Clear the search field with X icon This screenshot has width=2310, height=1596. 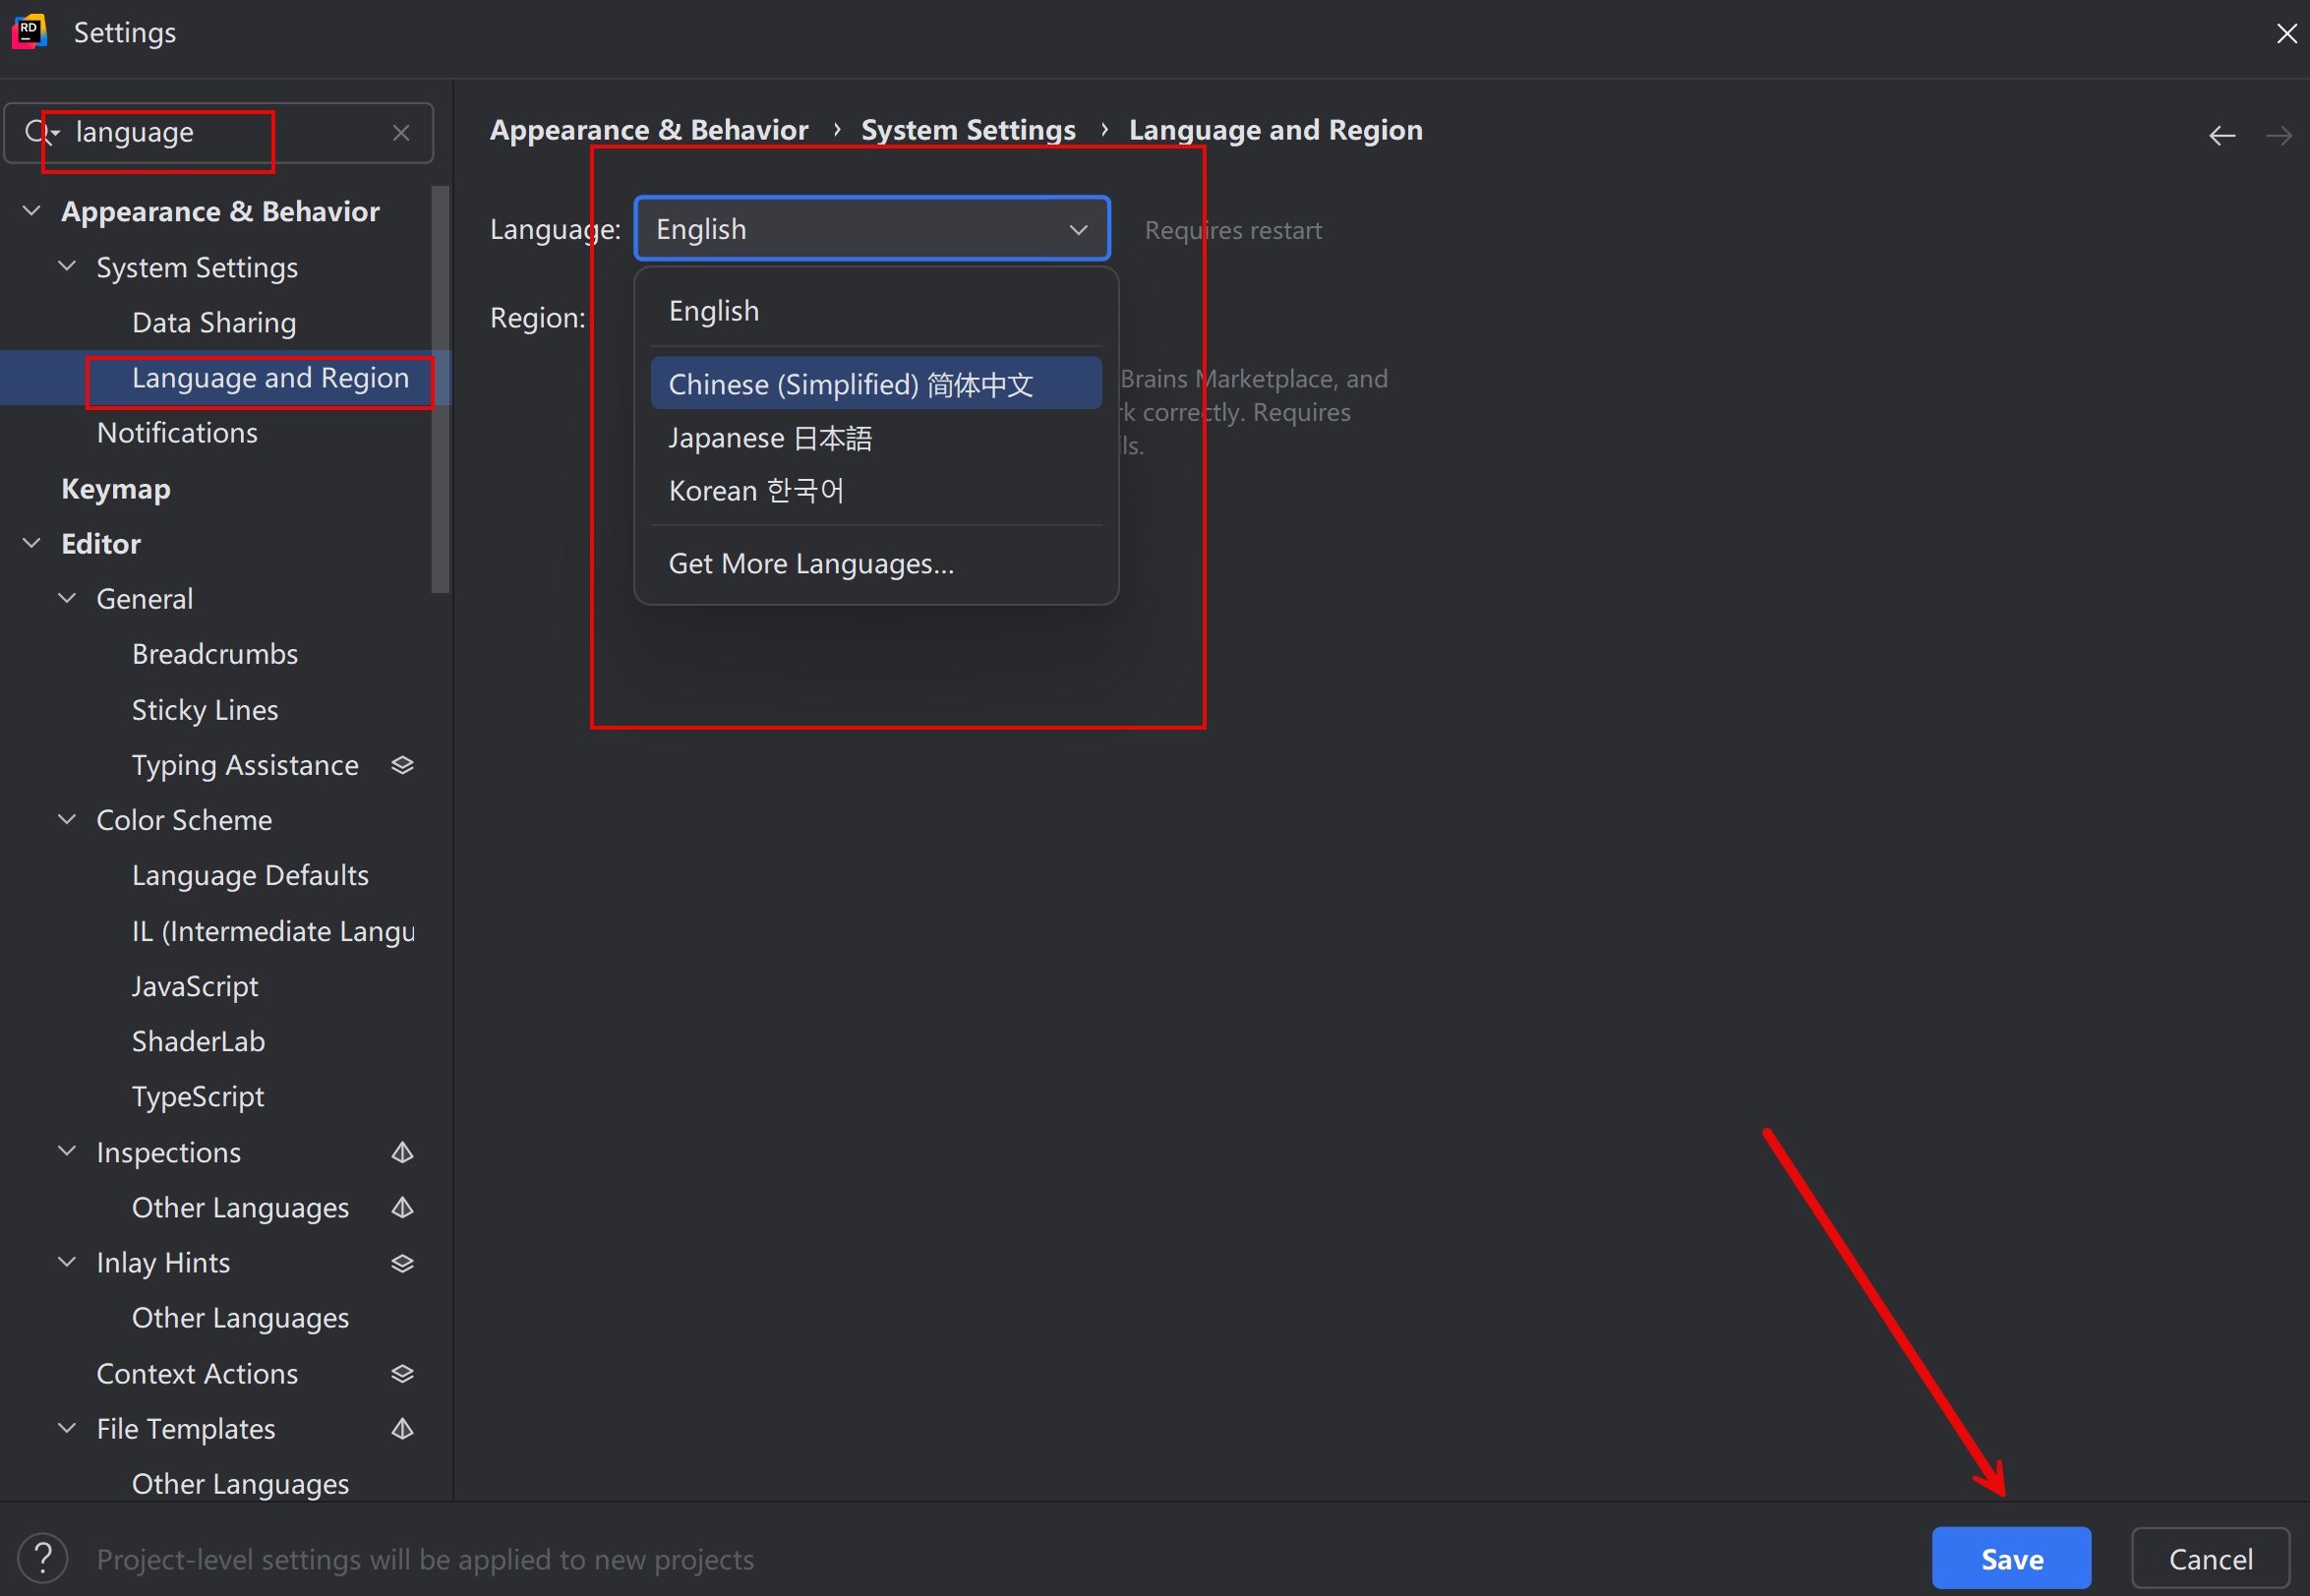(401, 133)
